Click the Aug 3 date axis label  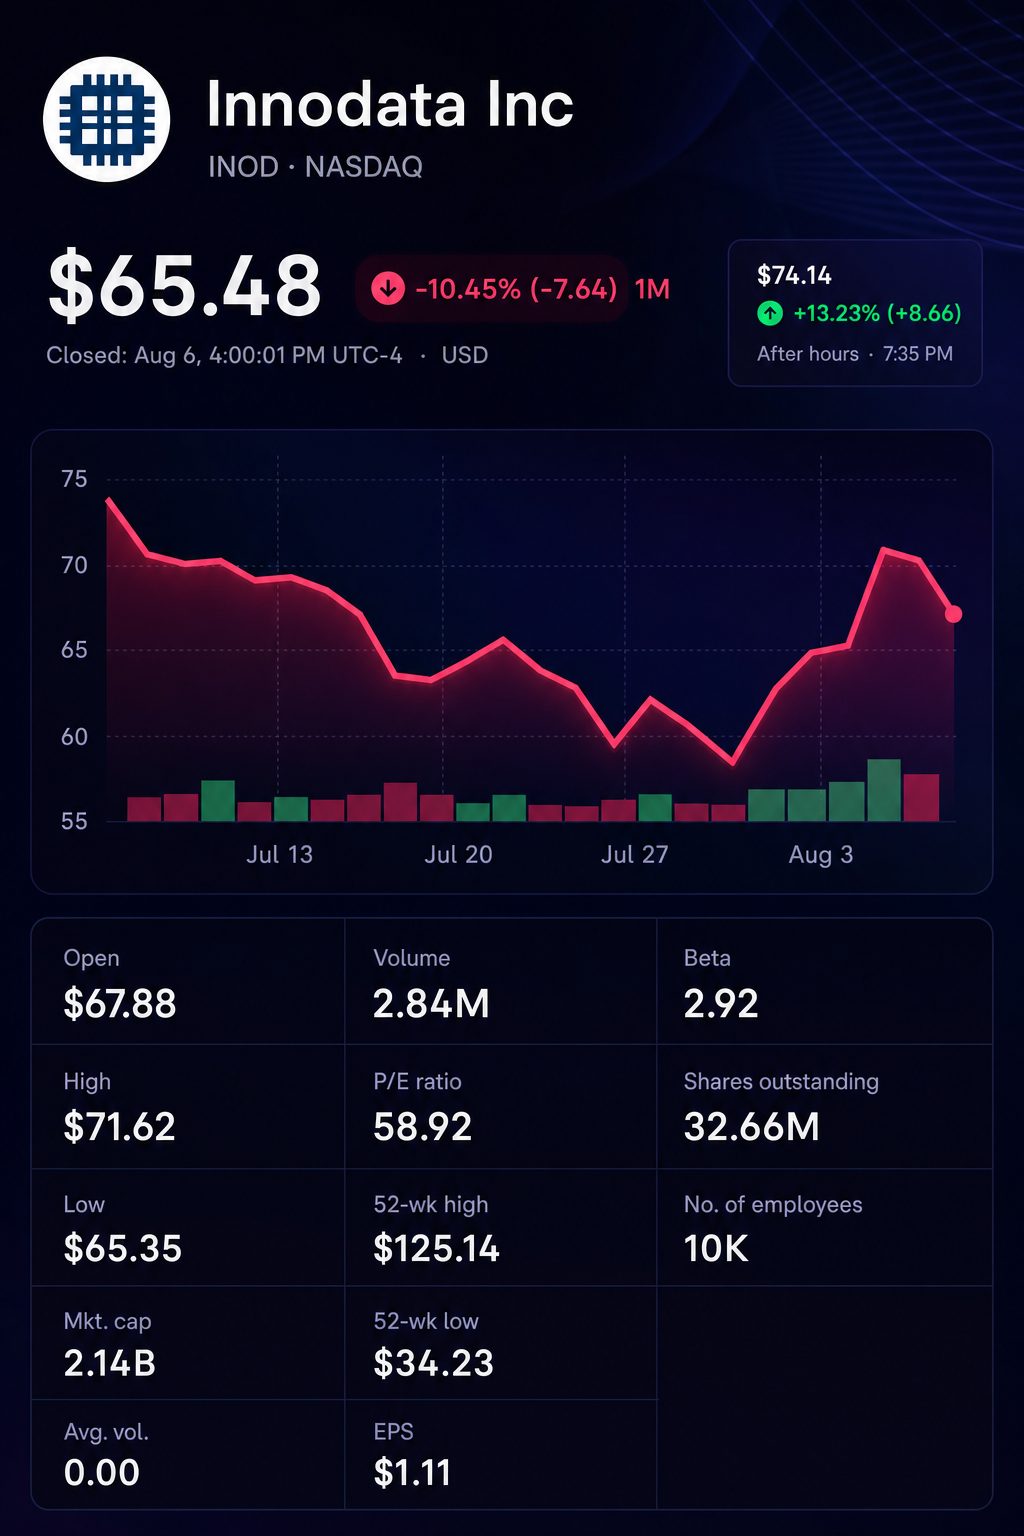point(821,855)
